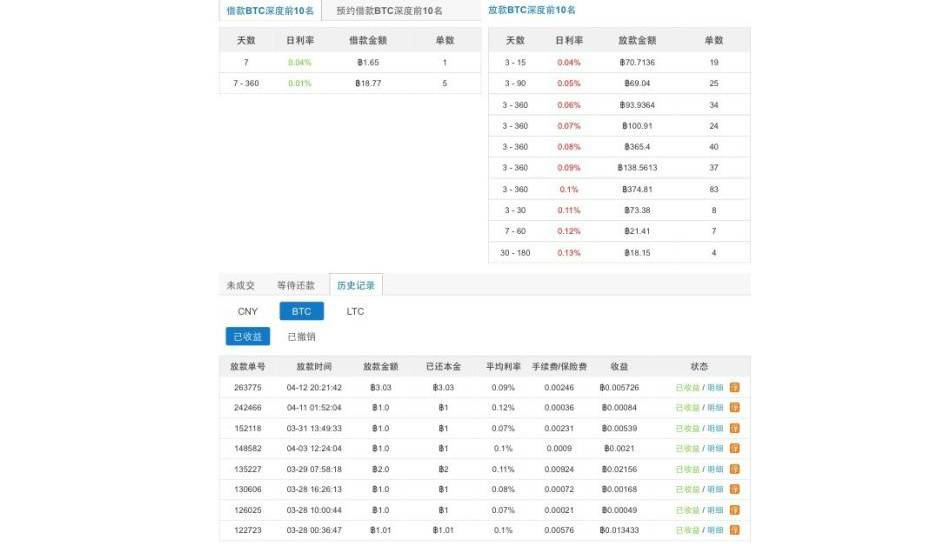Choose CNY currency filter
This screenshot has width=951, height=544.
click(x=247, y=311)
